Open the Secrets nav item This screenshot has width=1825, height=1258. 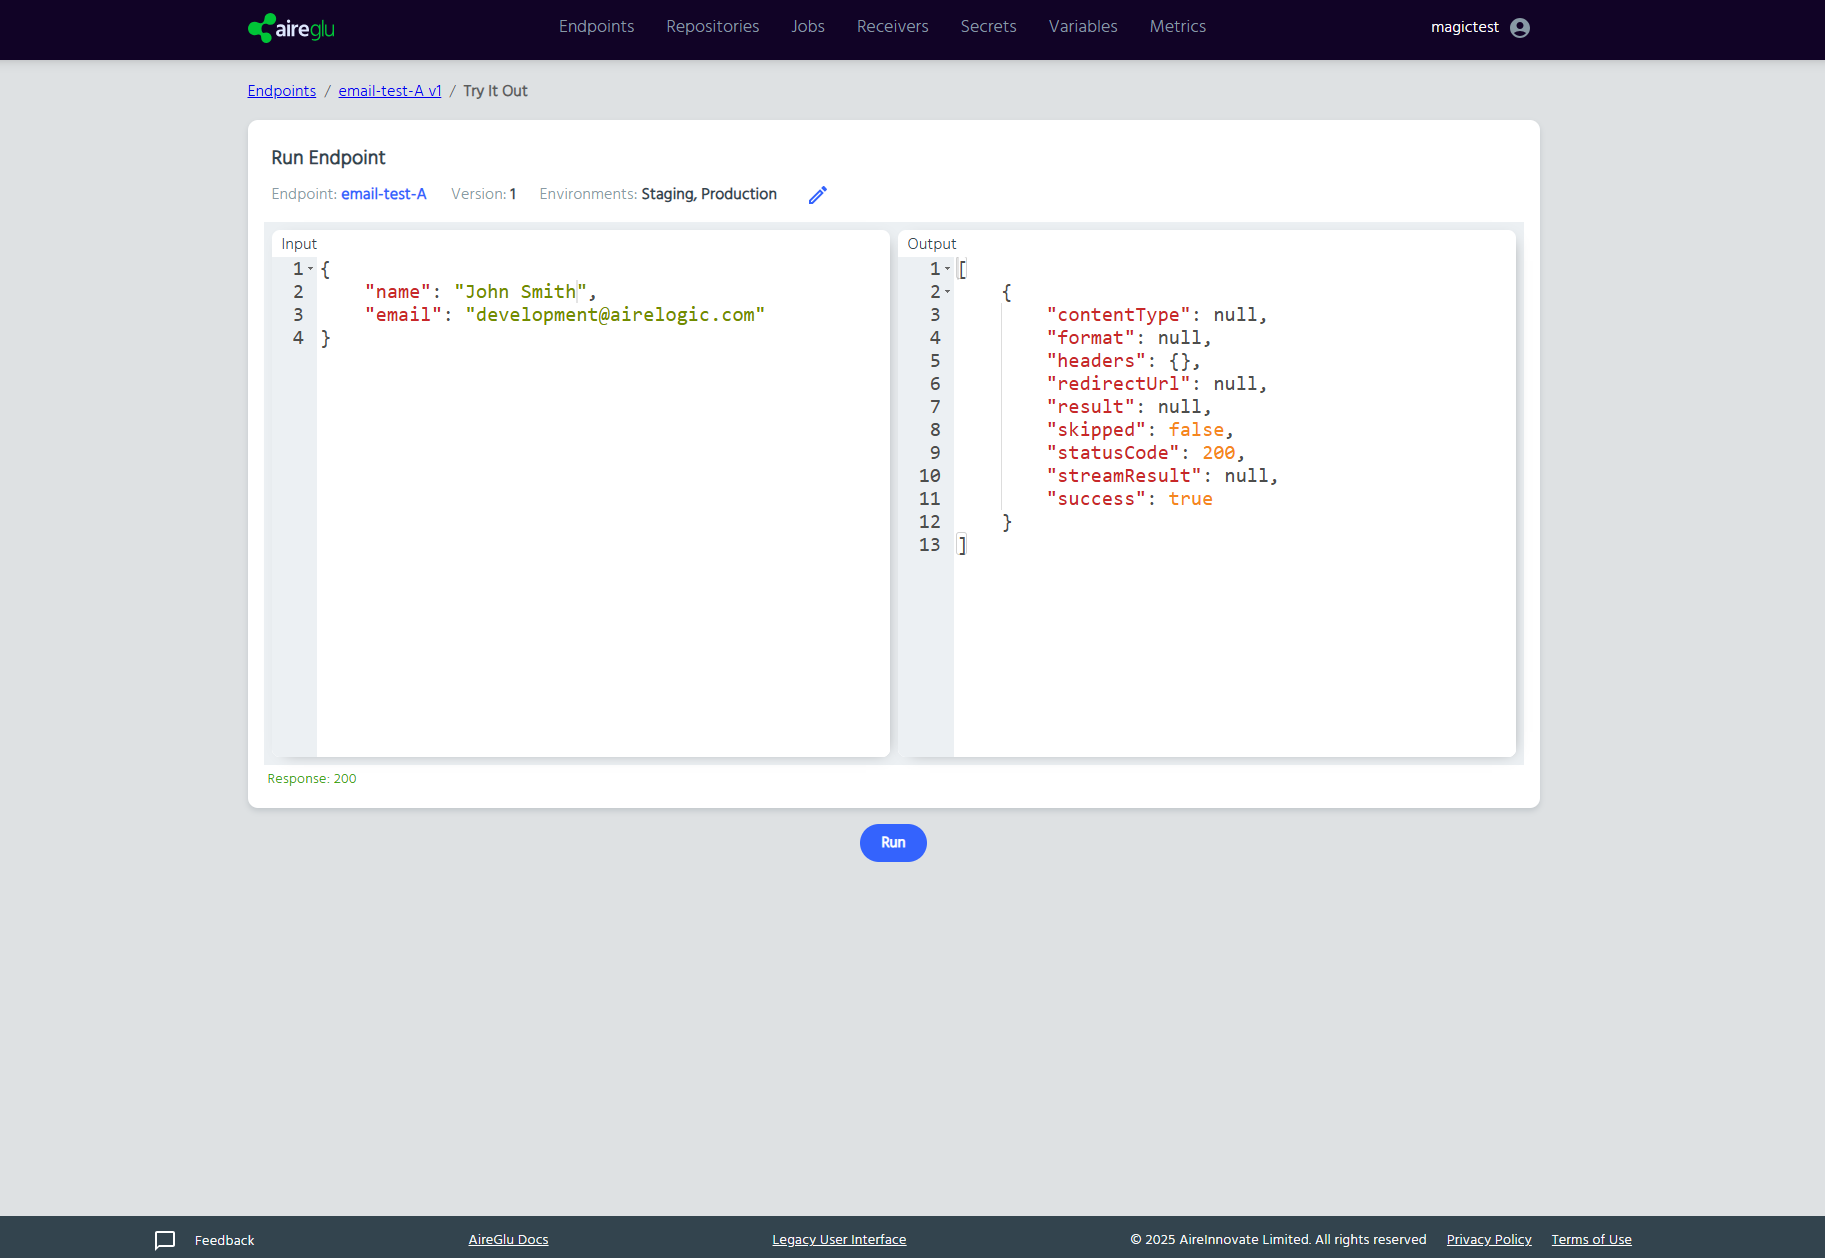(x=989, y=27)
